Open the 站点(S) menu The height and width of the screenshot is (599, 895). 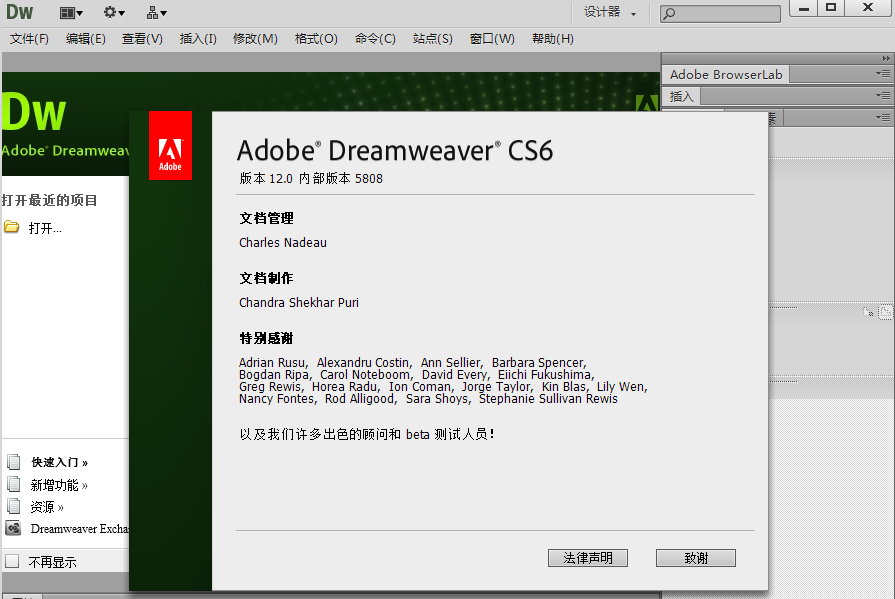pyautogui.click(x=432, y=39)
